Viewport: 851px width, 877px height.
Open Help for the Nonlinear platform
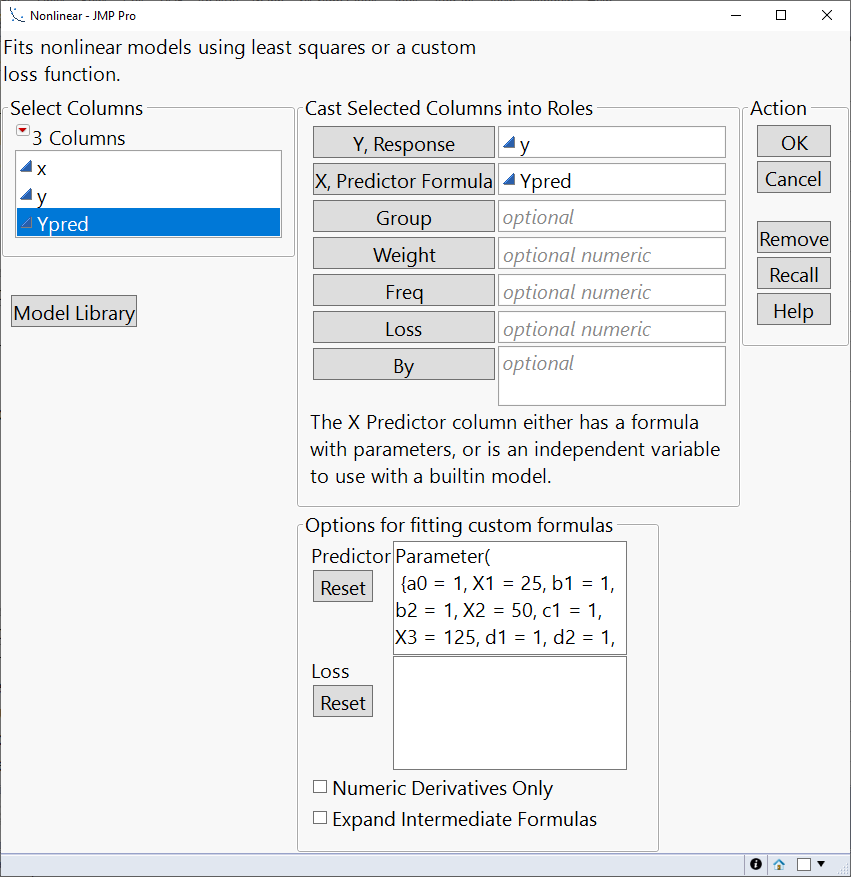pos(793,309)
